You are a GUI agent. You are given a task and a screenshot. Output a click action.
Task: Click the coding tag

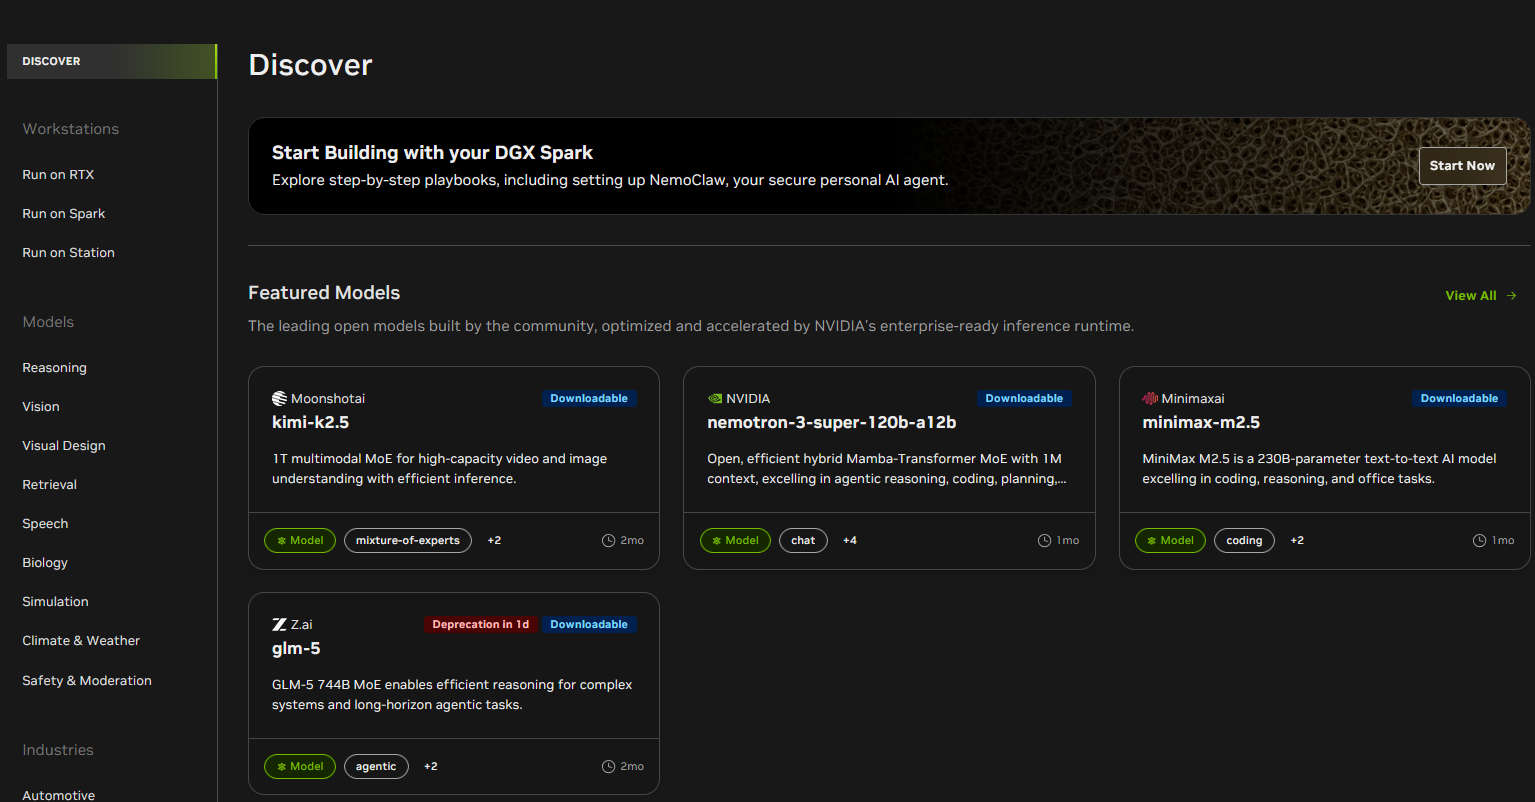[x=1244, y=541]
